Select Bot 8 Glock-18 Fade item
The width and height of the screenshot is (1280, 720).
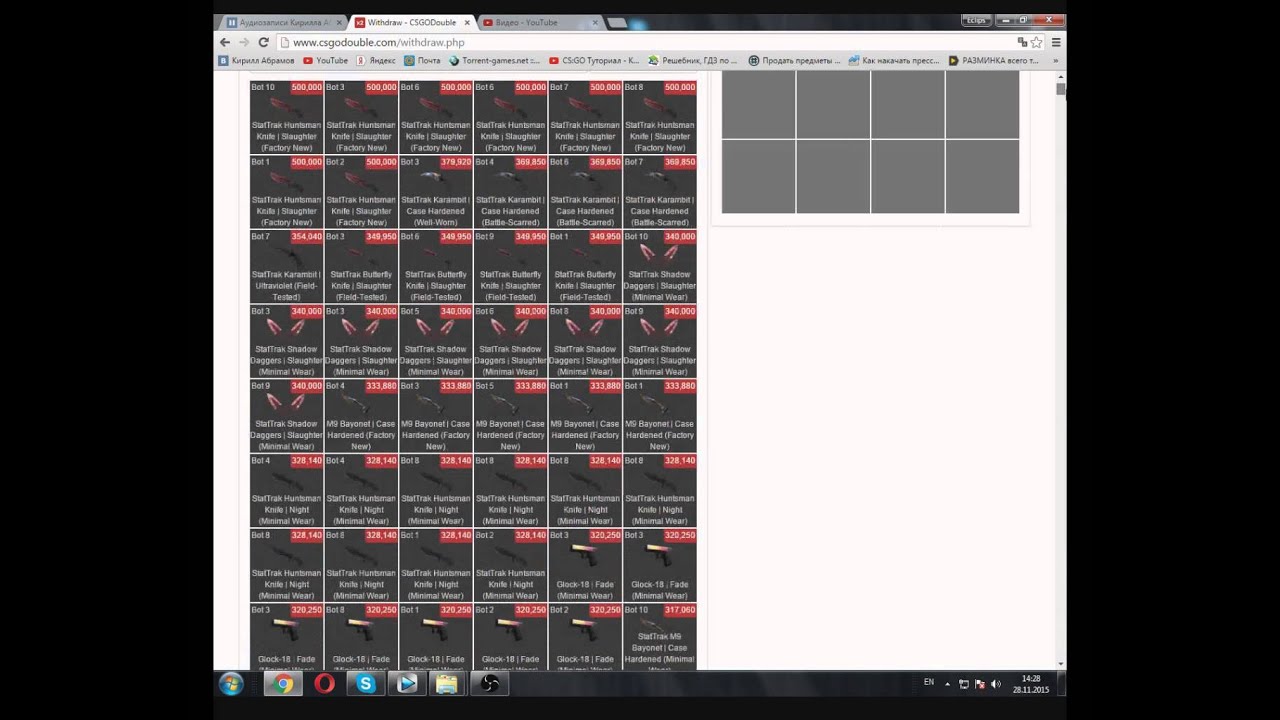[x=361, y=637]
